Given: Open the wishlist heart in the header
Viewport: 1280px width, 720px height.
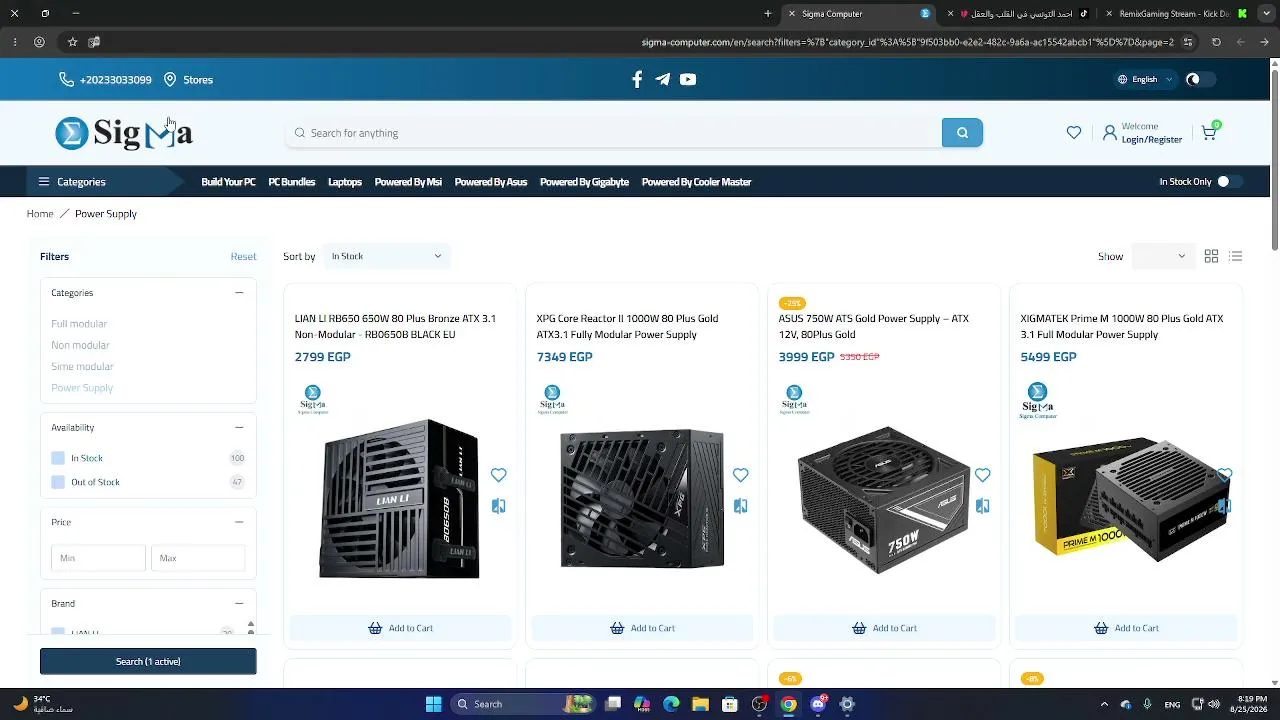Looking at the screenshot, I should (x=1074, y=133).
